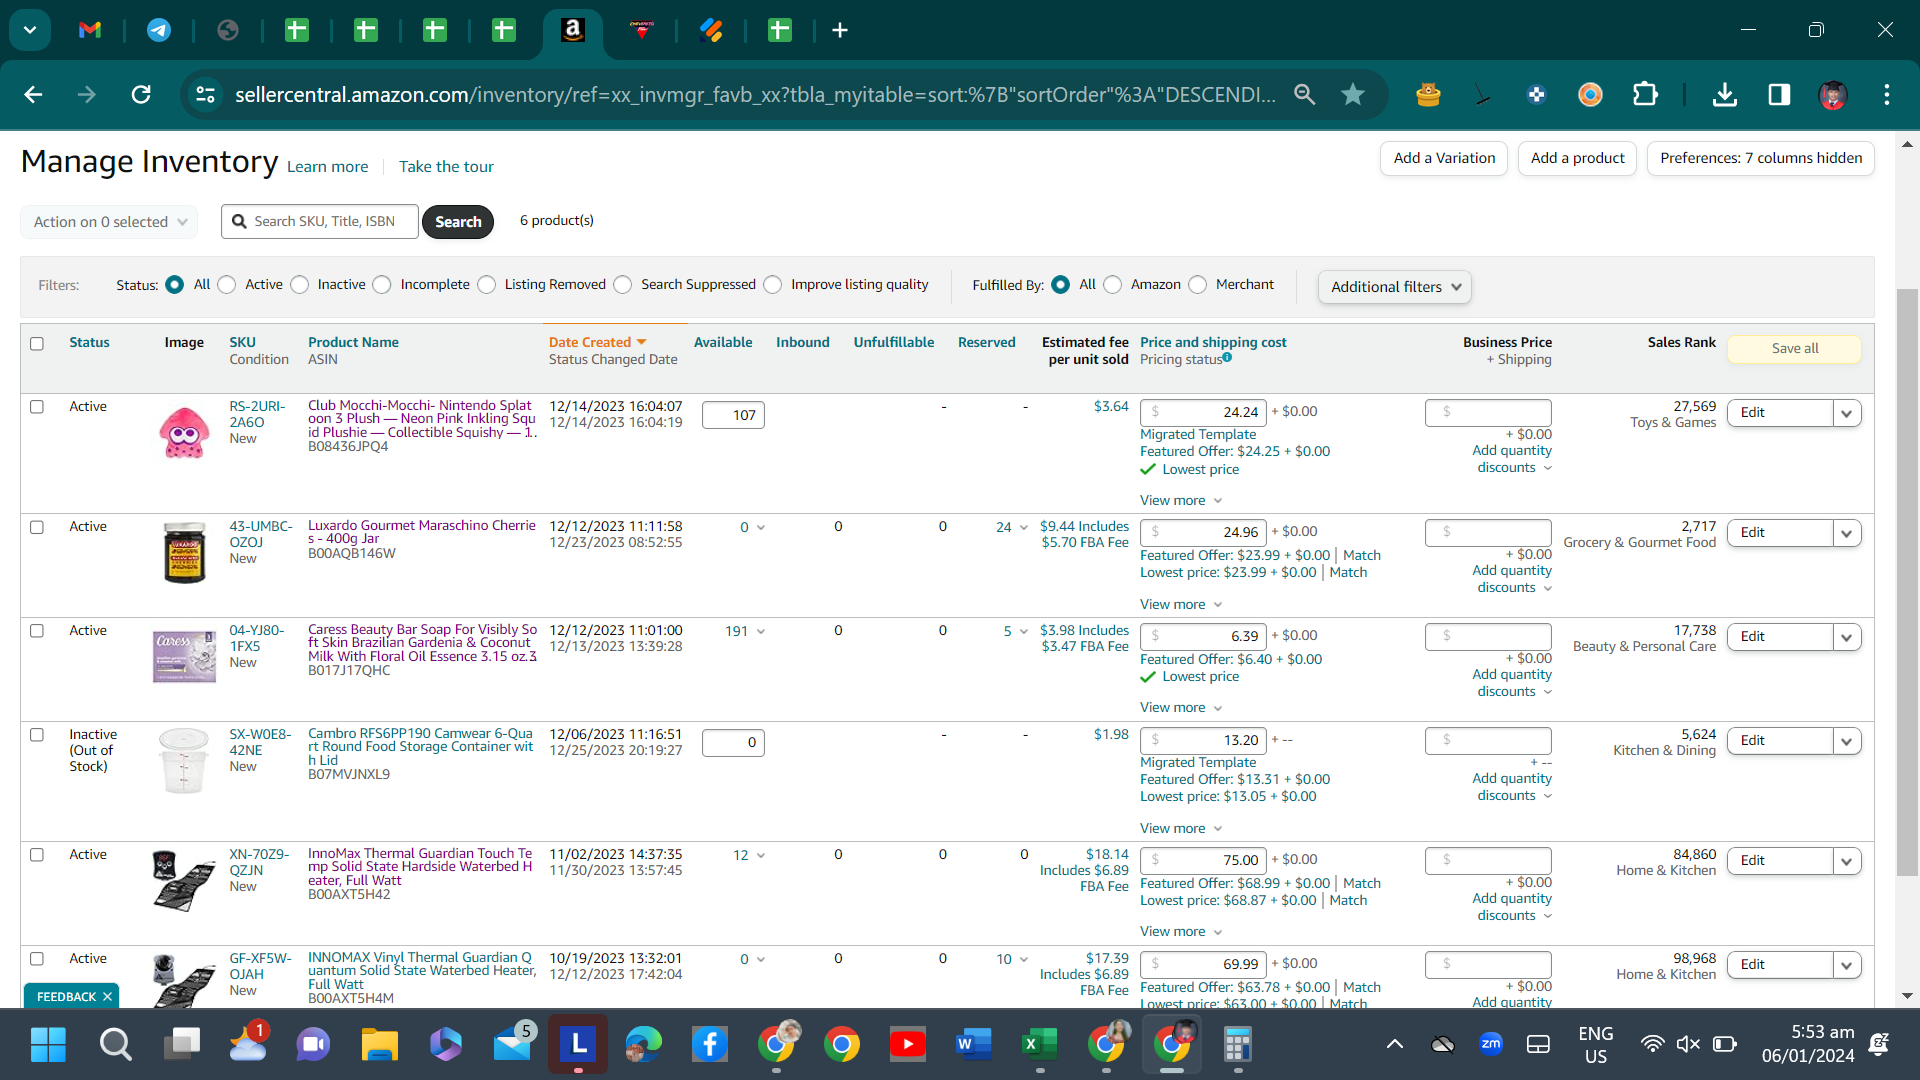Close the FEEDBACK tab with X

pos(107,997)
